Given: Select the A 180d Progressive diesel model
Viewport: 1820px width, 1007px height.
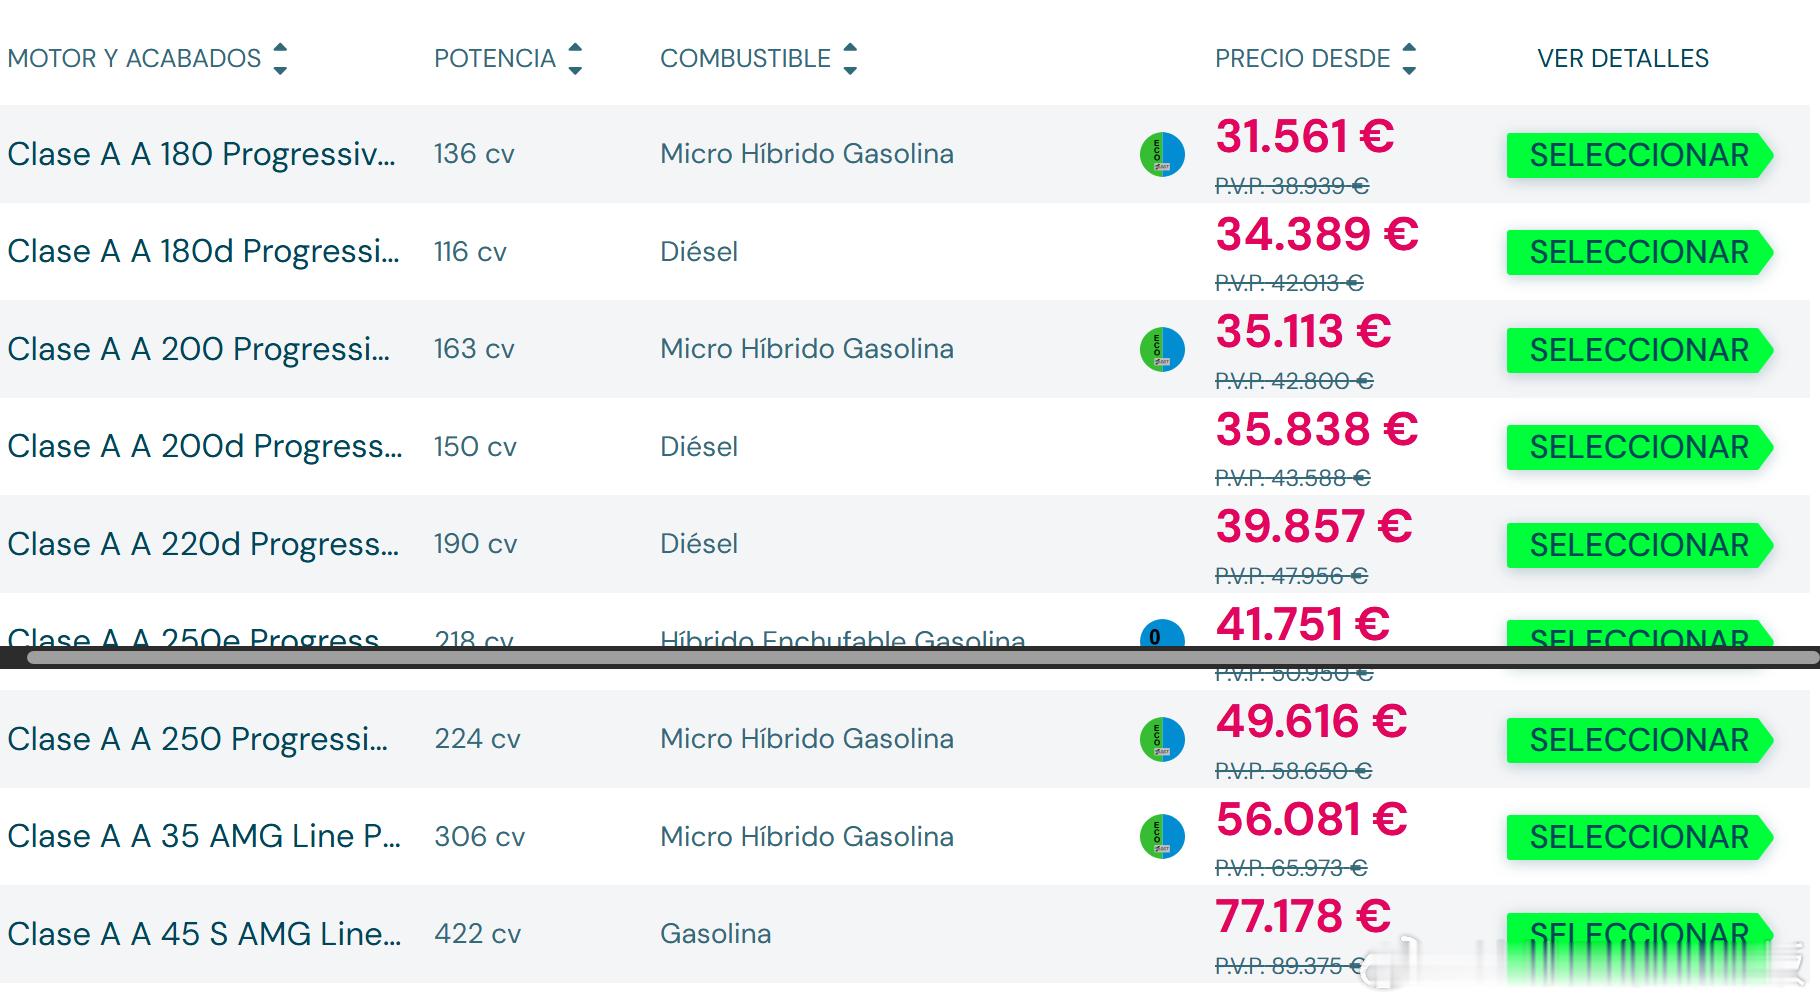Looking at the screenshot, I should click(x=1638, y=253).
